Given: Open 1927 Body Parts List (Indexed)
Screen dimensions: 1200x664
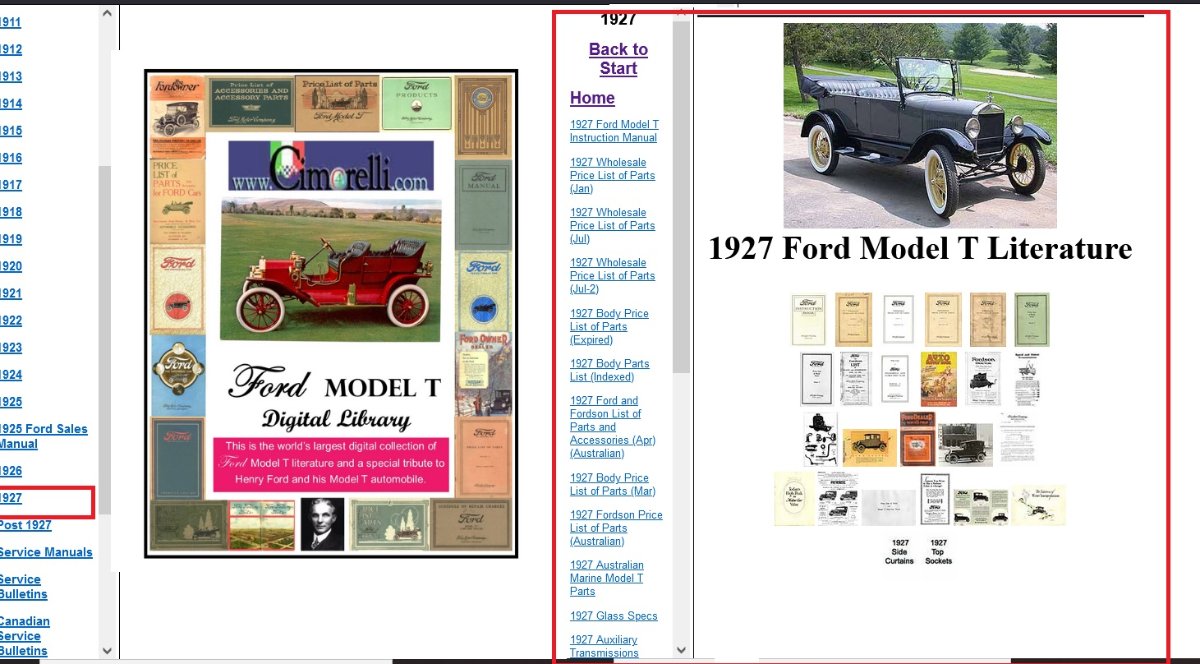Looking at the screenshot, I should pyautogui.click(x=609, y=370).
